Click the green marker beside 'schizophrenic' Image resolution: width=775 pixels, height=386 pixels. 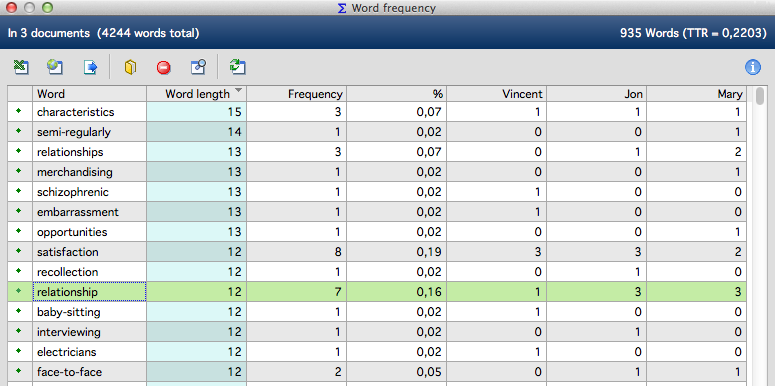point(19,191)
